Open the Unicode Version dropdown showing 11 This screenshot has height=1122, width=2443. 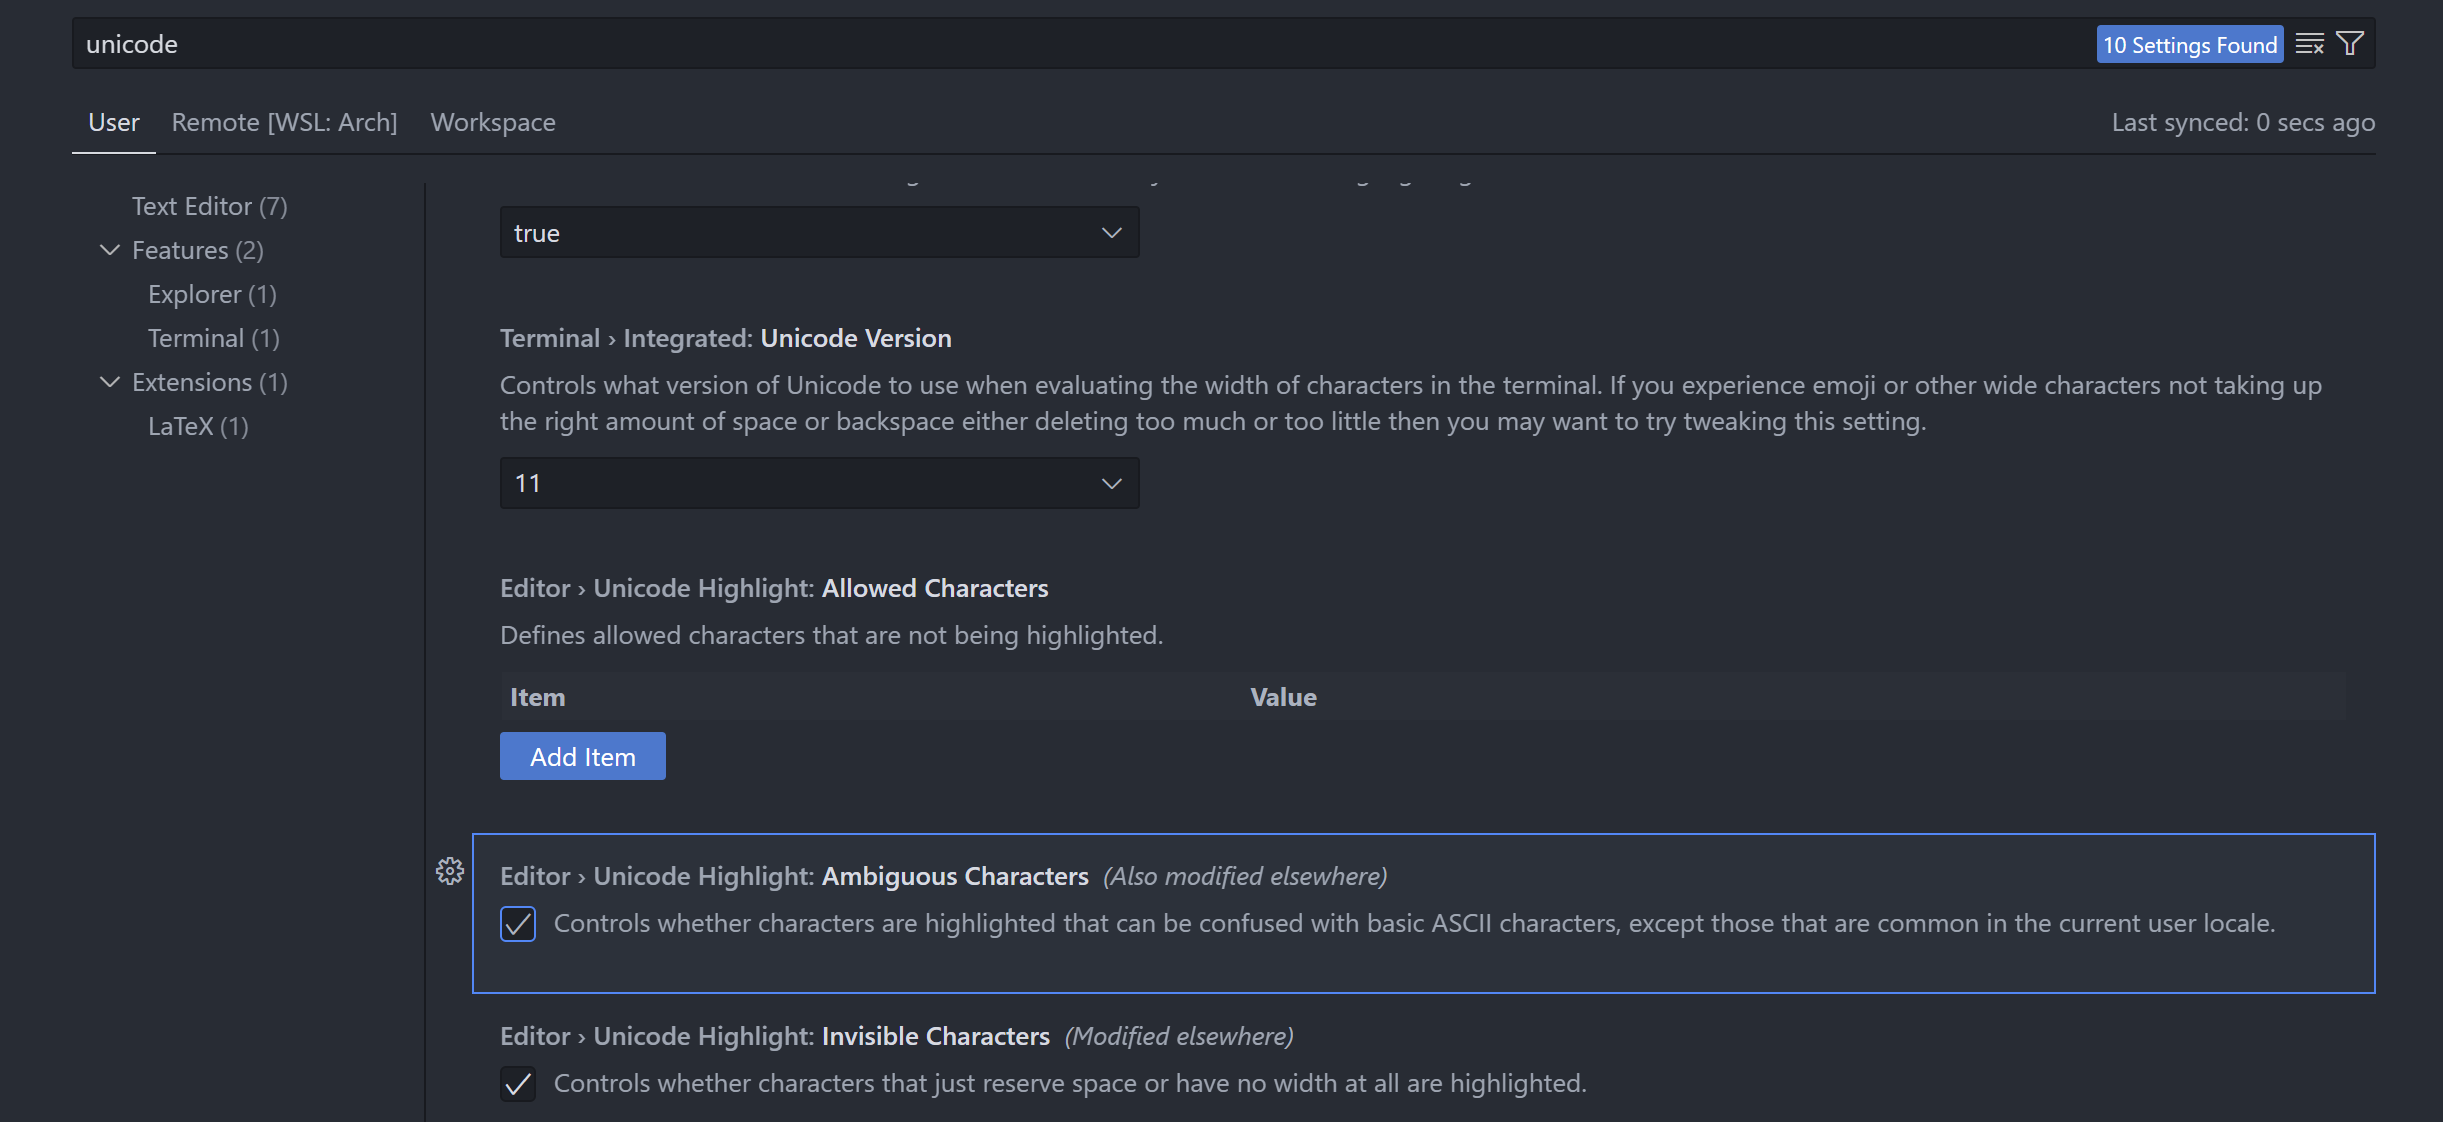[819, 484]
